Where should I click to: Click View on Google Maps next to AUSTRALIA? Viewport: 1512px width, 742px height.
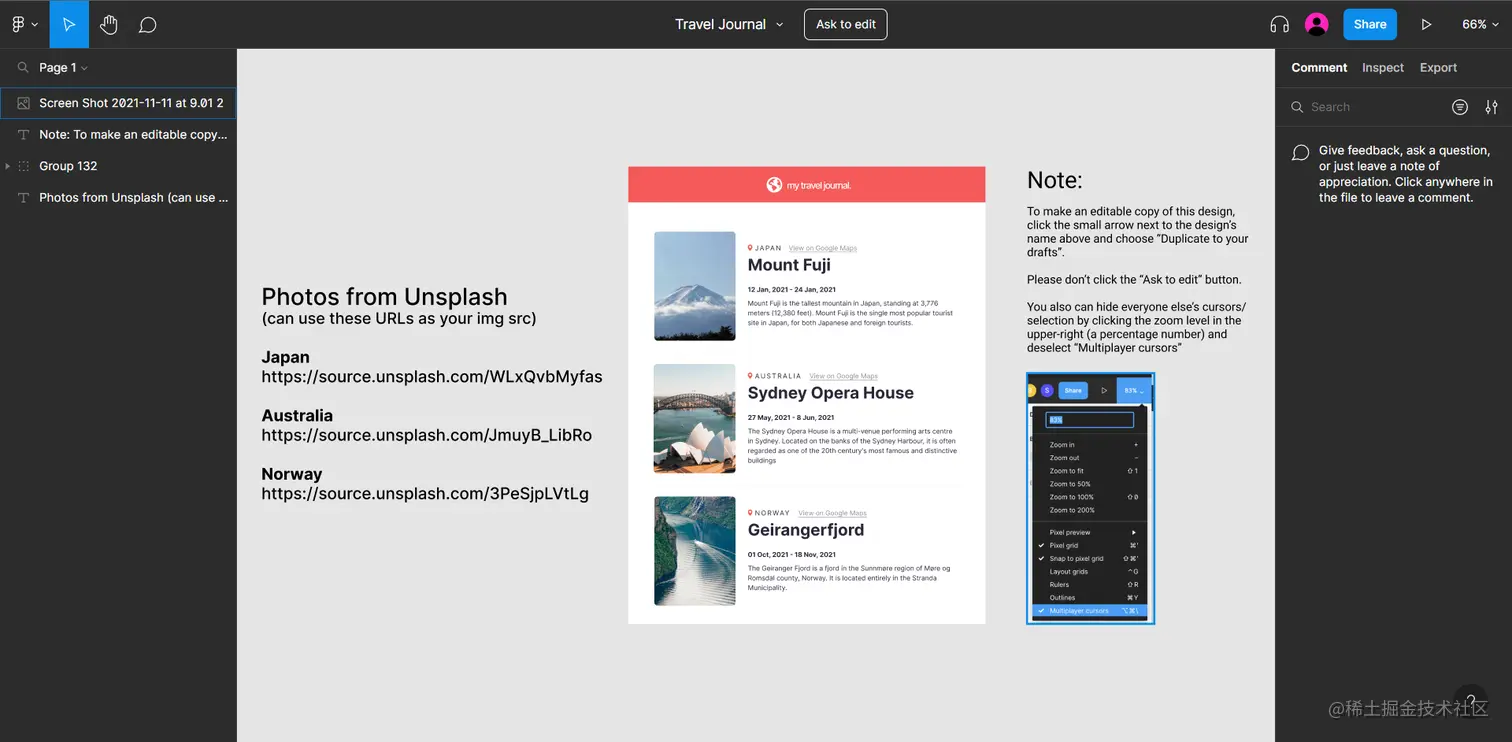click(844, 376)
